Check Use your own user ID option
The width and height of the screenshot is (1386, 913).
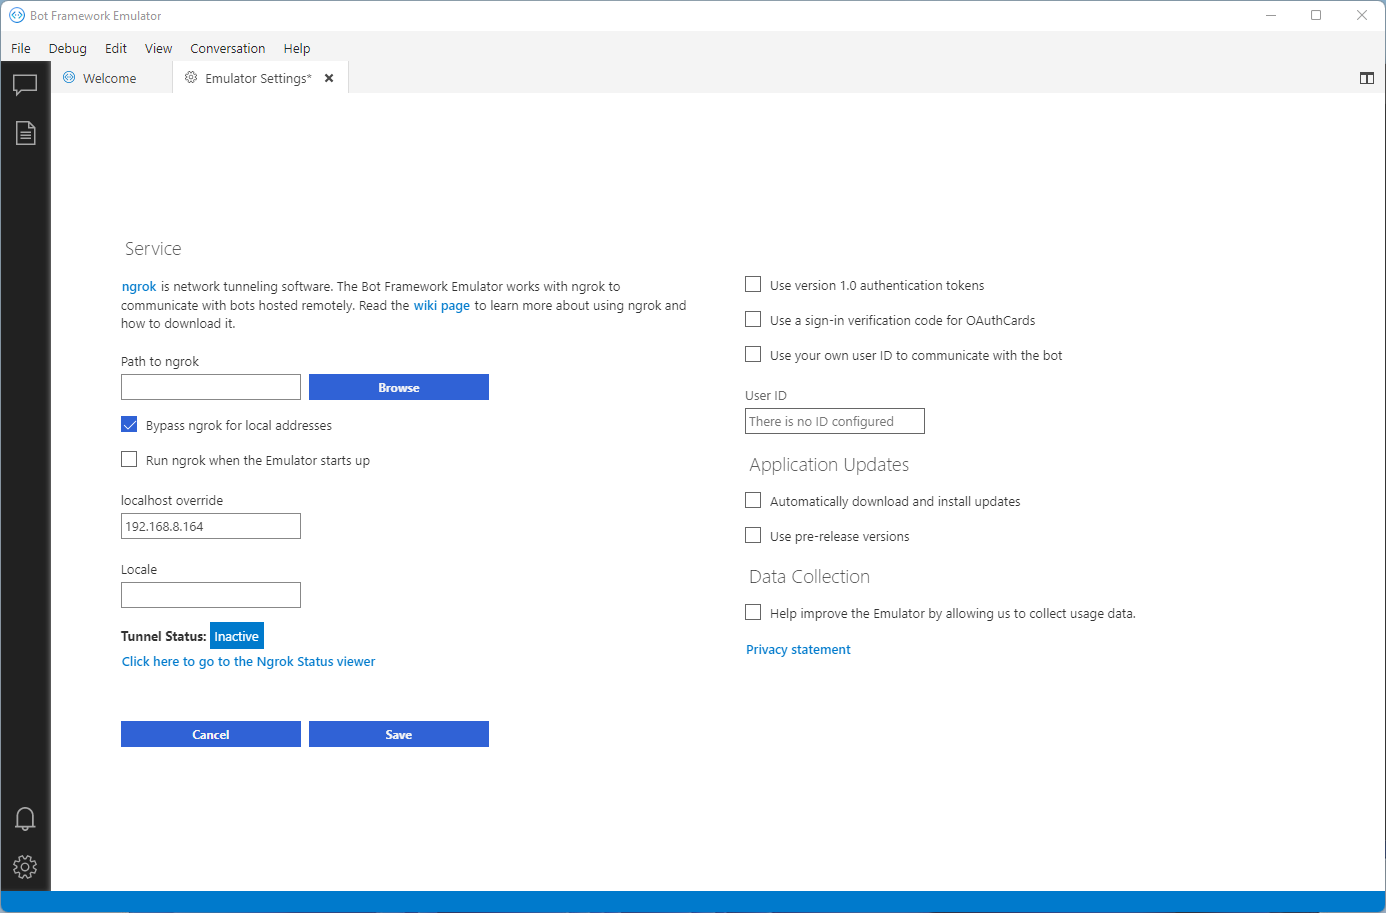click(x=753, y=354)
